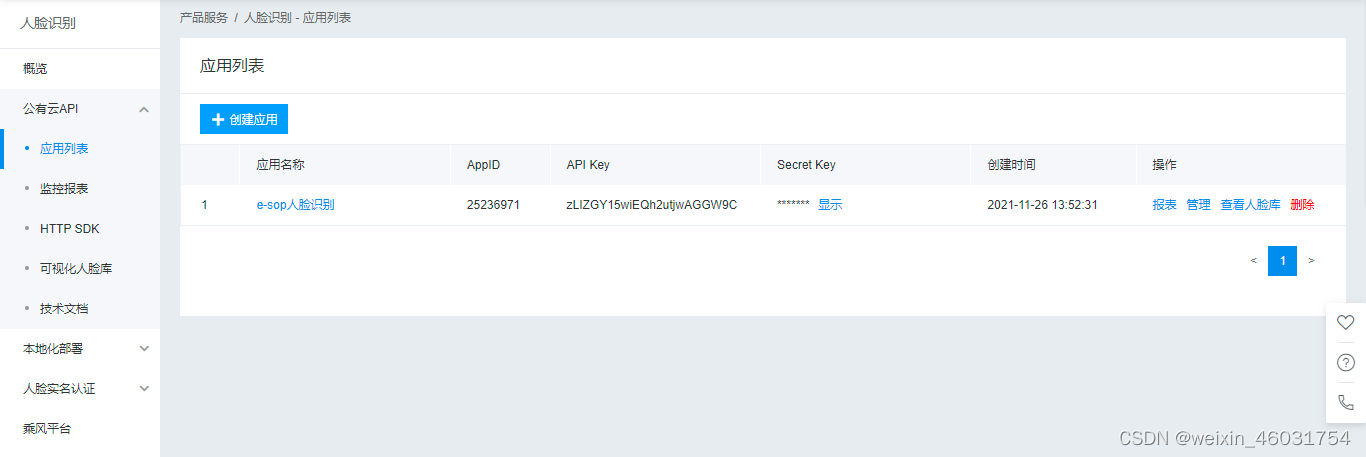The image size is (1366, 457).
Task: Expand the 本地化部署 section
Action: tap(144, 349)
